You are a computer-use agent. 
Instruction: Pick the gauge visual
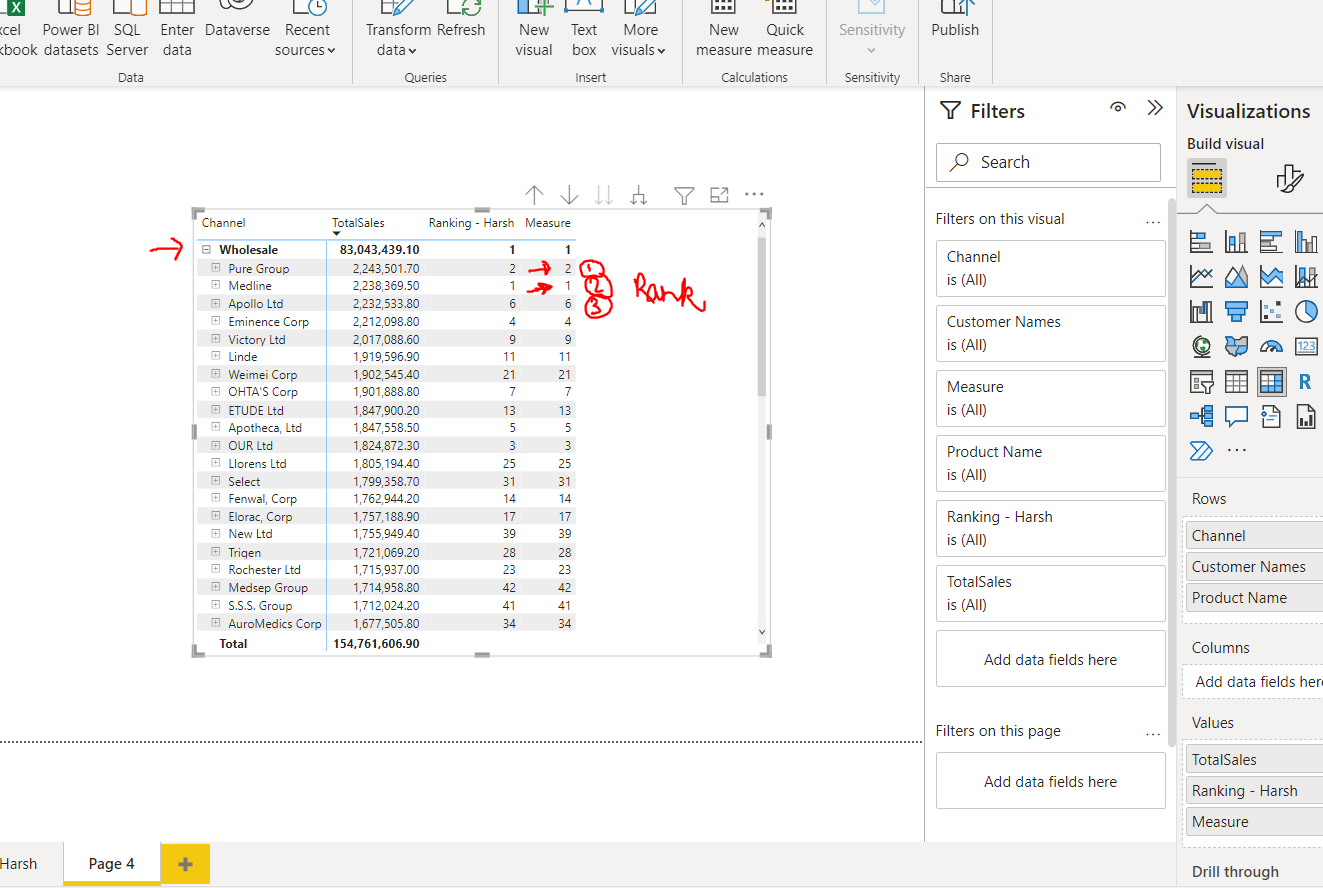[x=1271, y=346]
